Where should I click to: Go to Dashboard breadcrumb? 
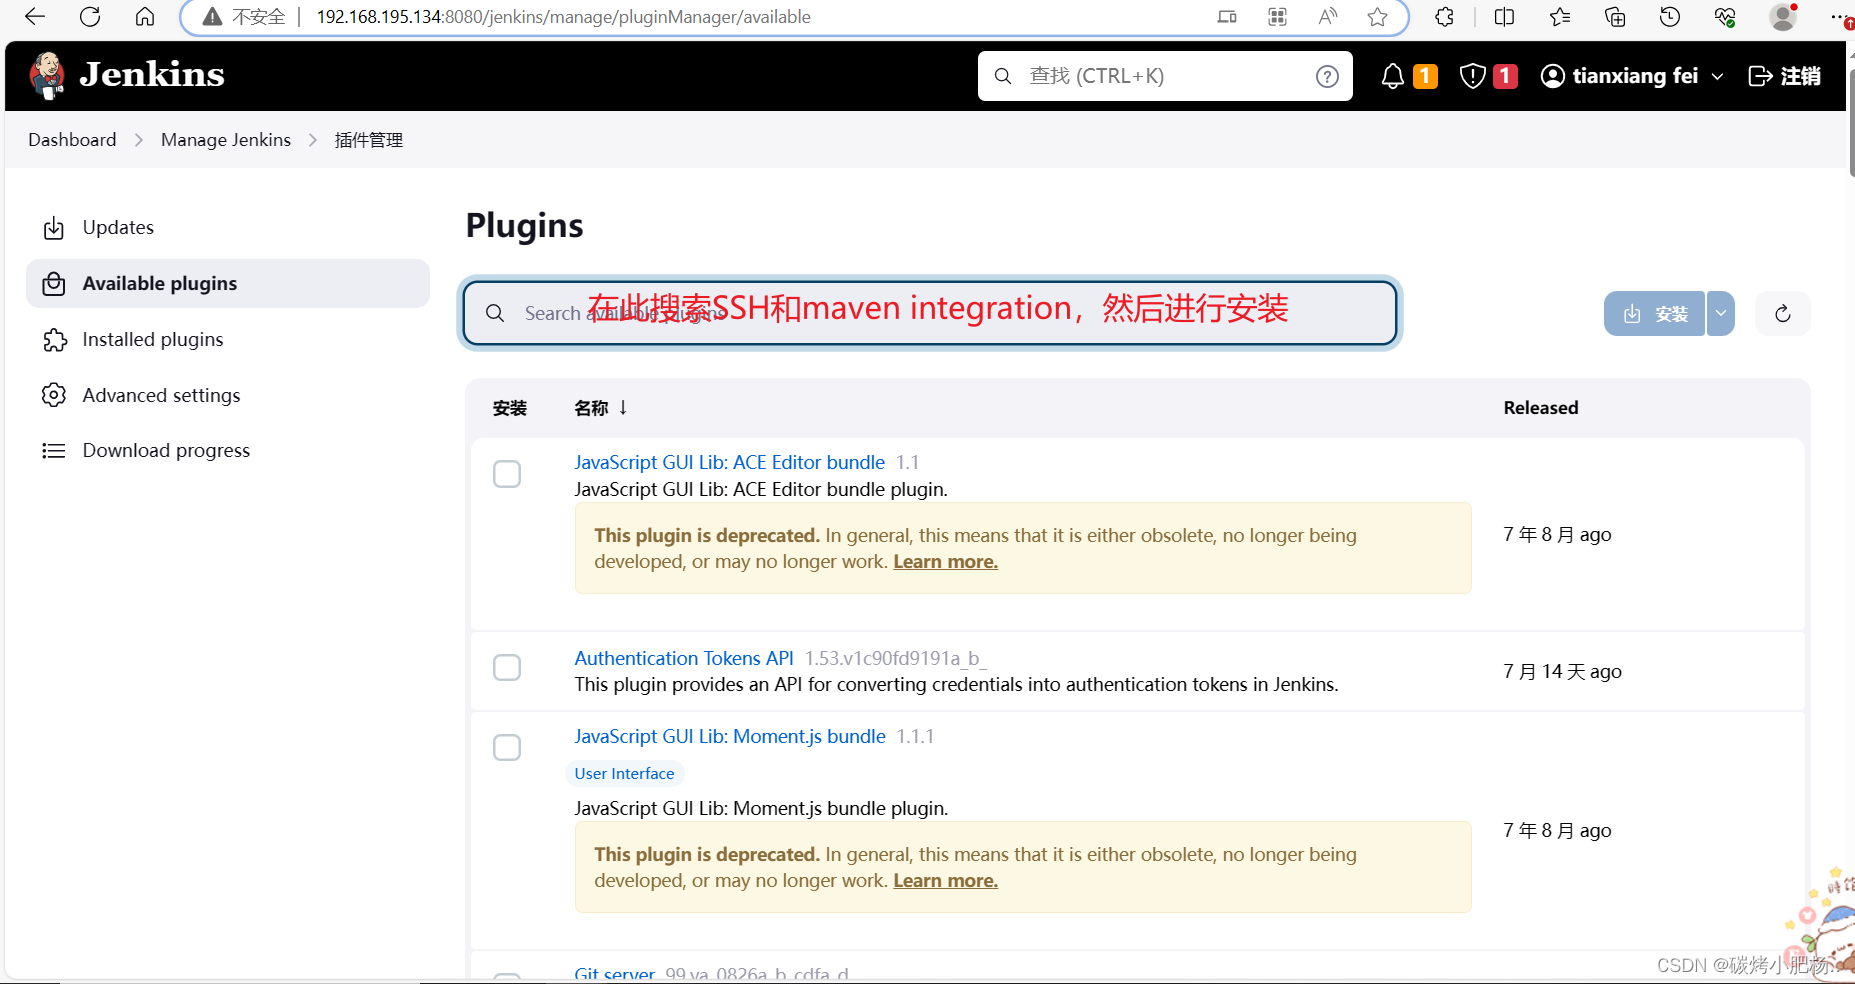click(x=72, y=140)
